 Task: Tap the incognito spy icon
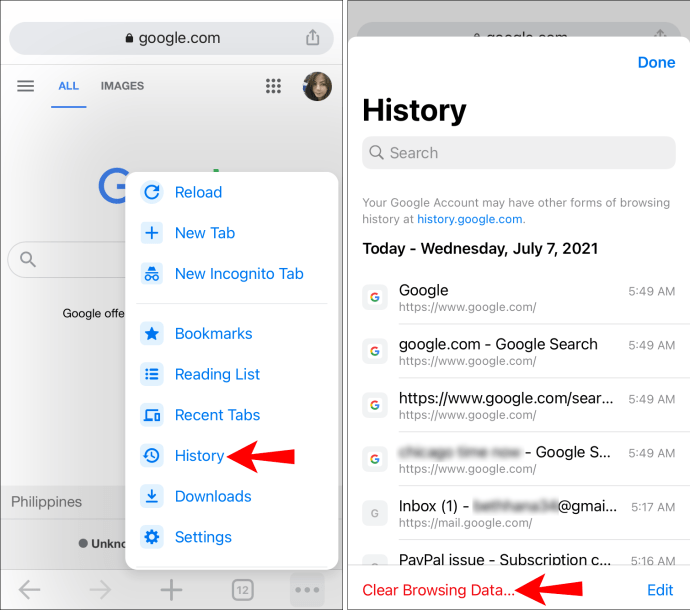tap(152, 274)
